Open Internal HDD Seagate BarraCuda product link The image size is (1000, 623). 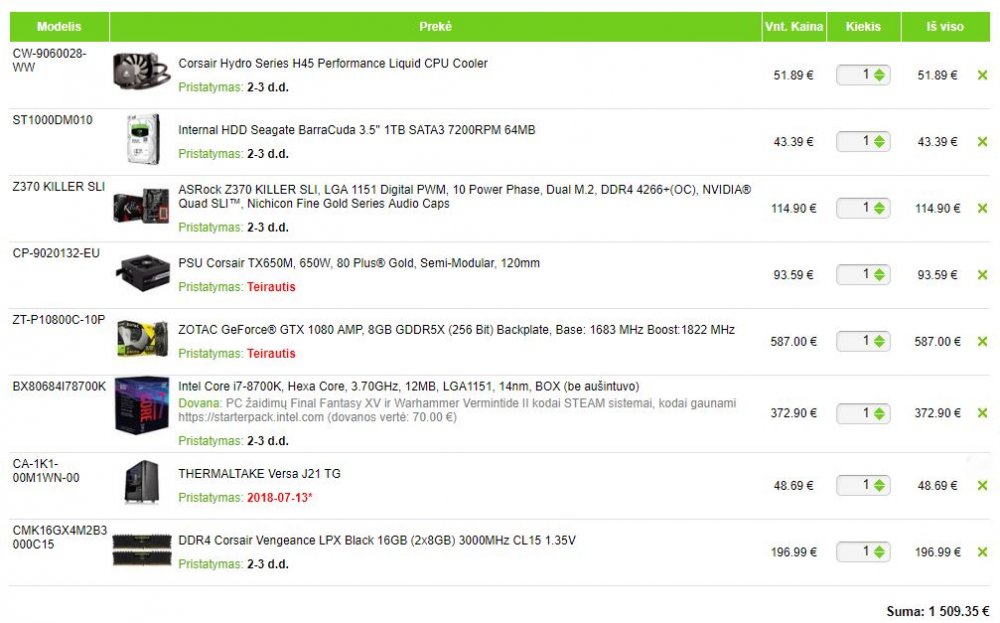pos(357,129)
